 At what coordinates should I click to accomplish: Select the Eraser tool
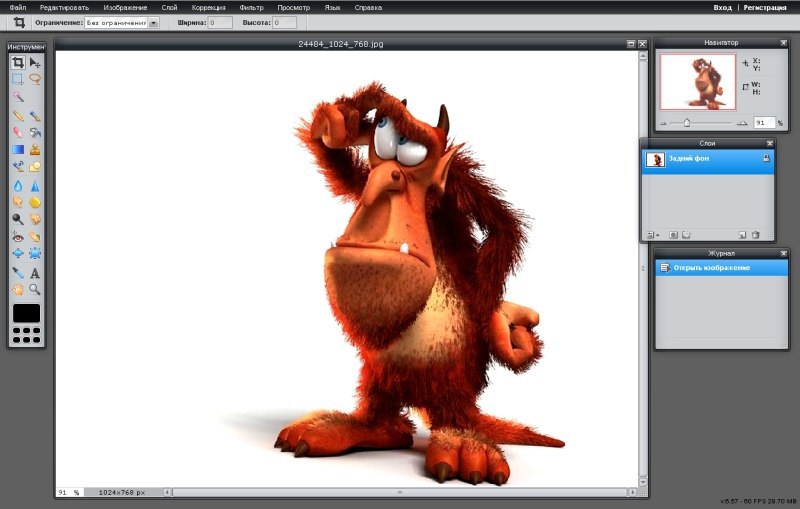(18, 133)
